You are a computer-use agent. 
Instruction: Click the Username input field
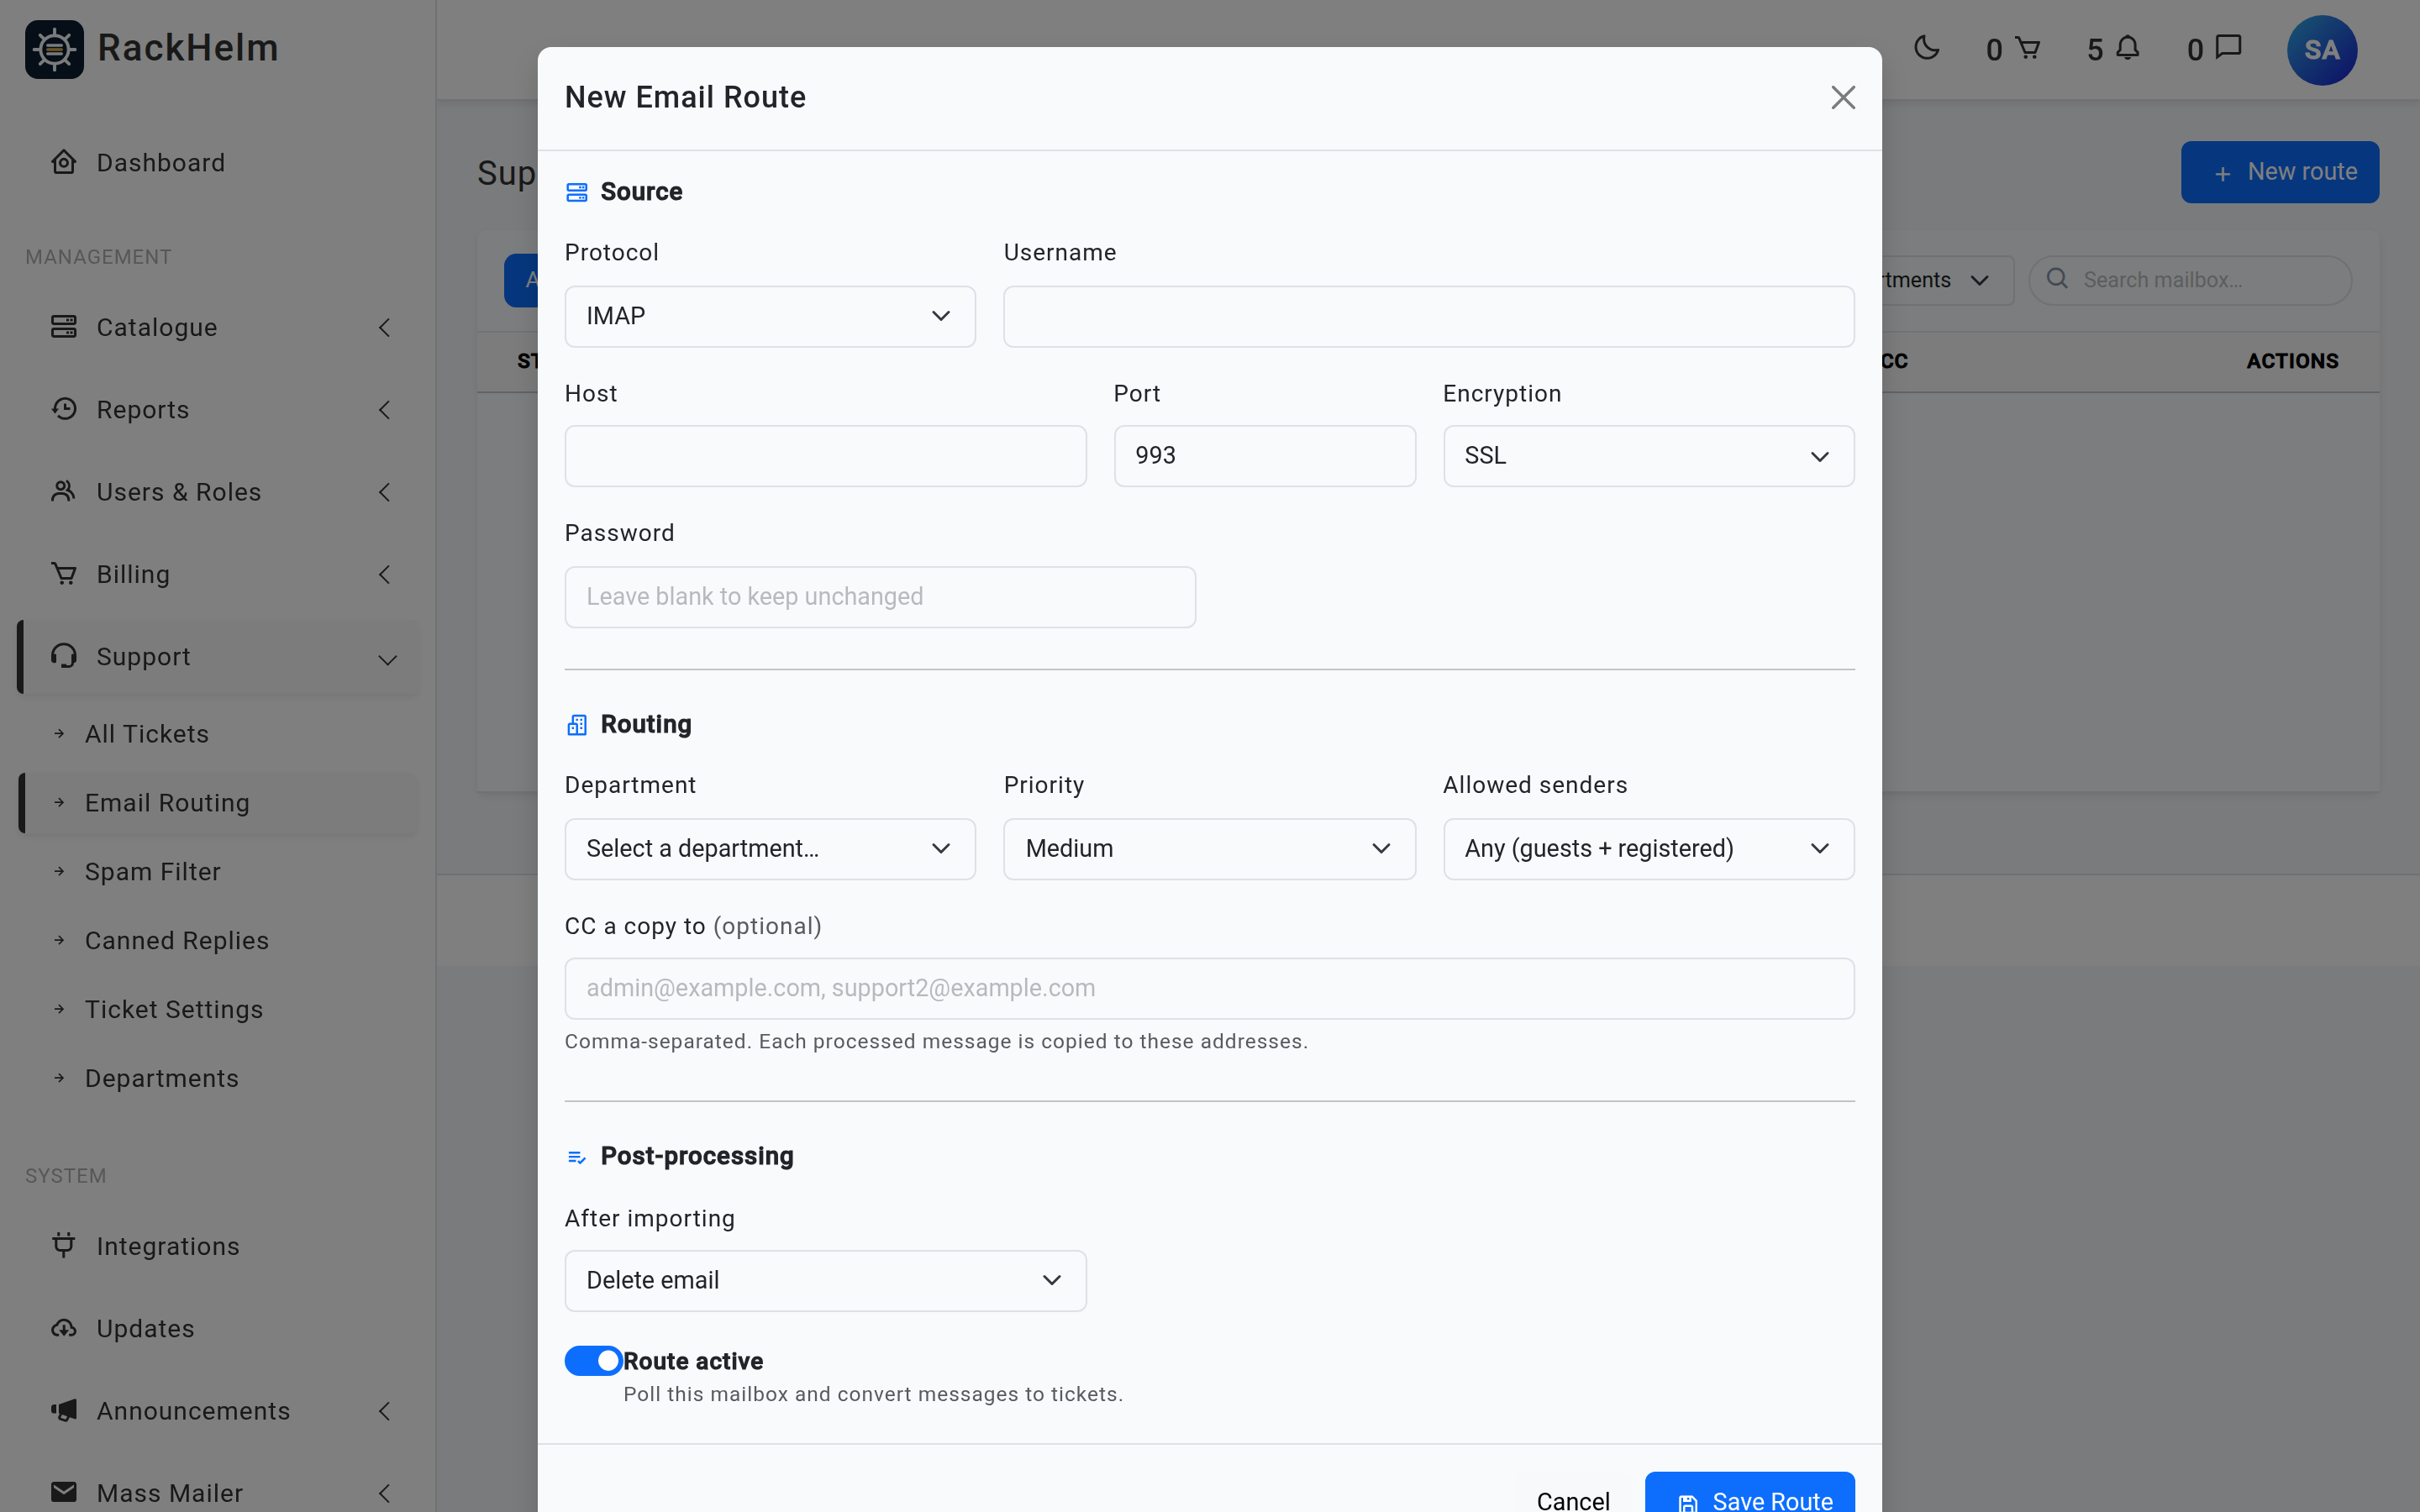(x=1428, y=317)
